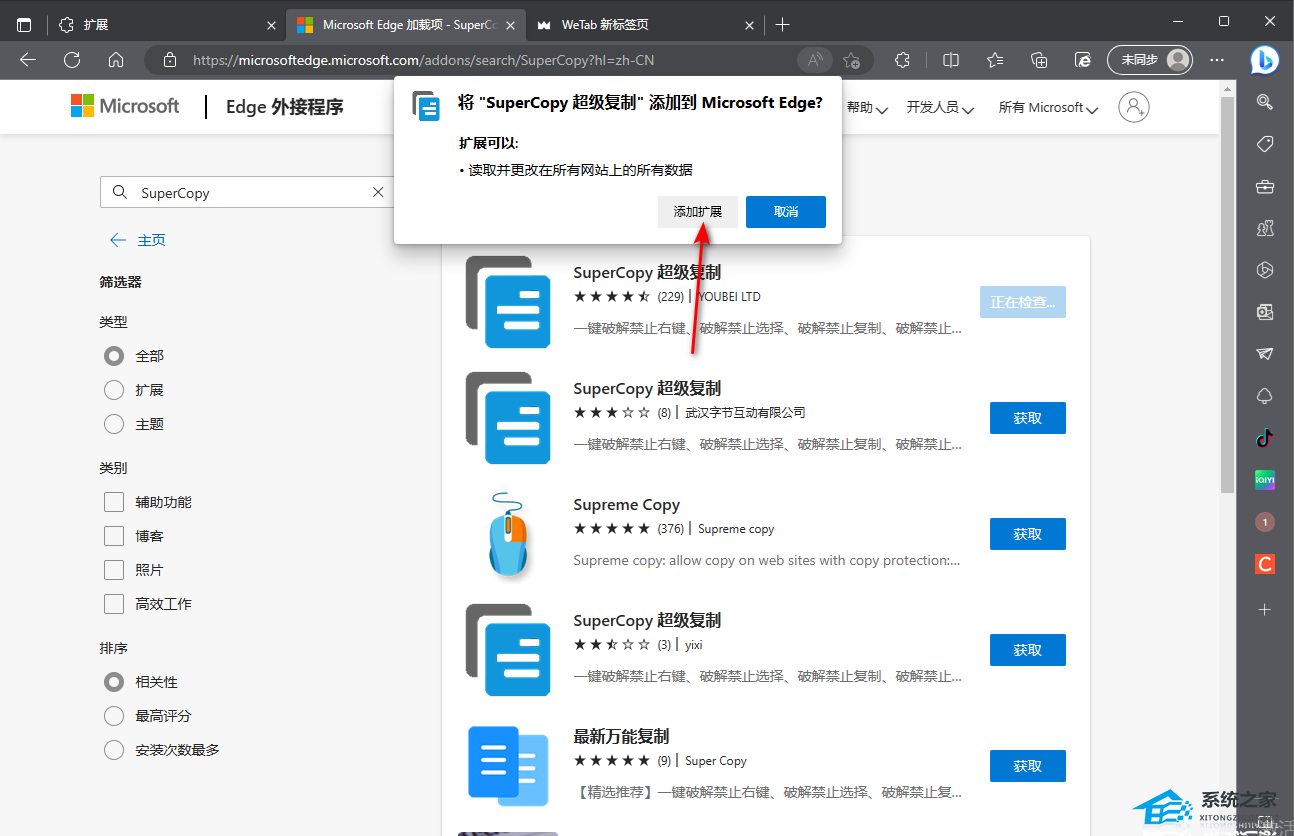Viewport: 1294px width, 836px height.
Task: Get SuperCopy by 武汉字节互动有限公司
Action: pyautogui.click(x=1028, y=418)
